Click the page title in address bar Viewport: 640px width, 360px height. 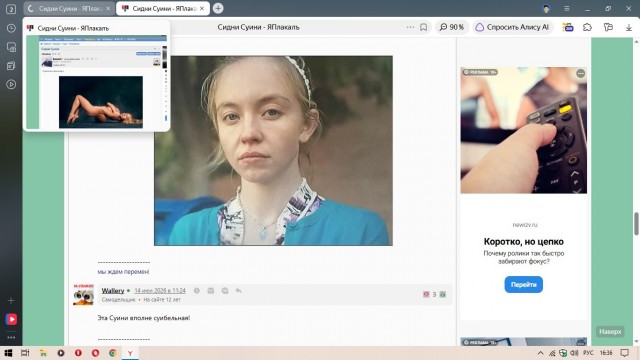click(258, 27)
